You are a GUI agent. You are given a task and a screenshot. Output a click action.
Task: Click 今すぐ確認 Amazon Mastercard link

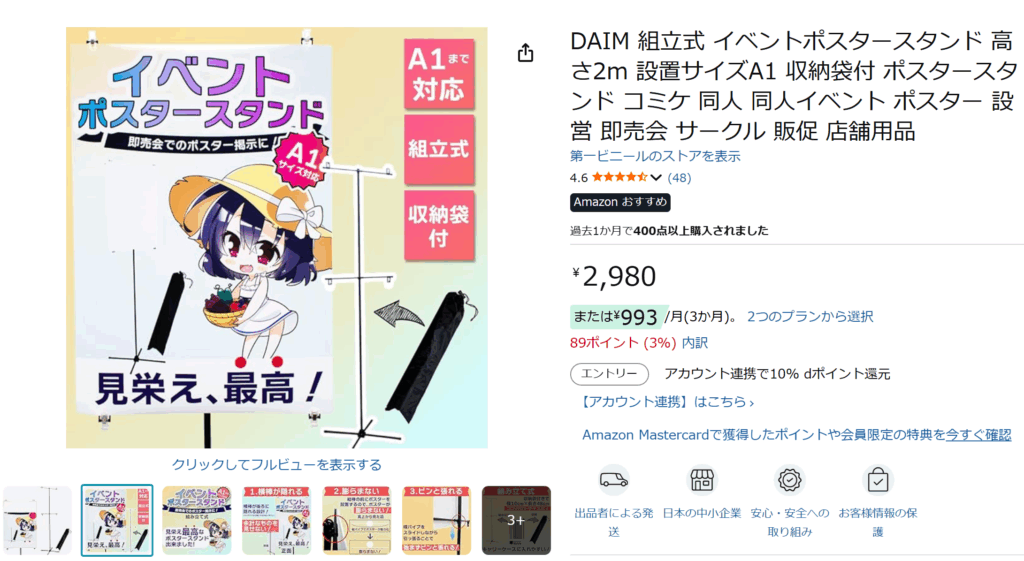point(978,435)
